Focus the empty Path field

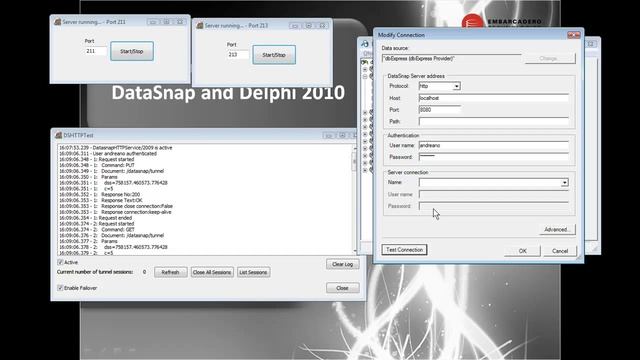[x=493, y=121]
